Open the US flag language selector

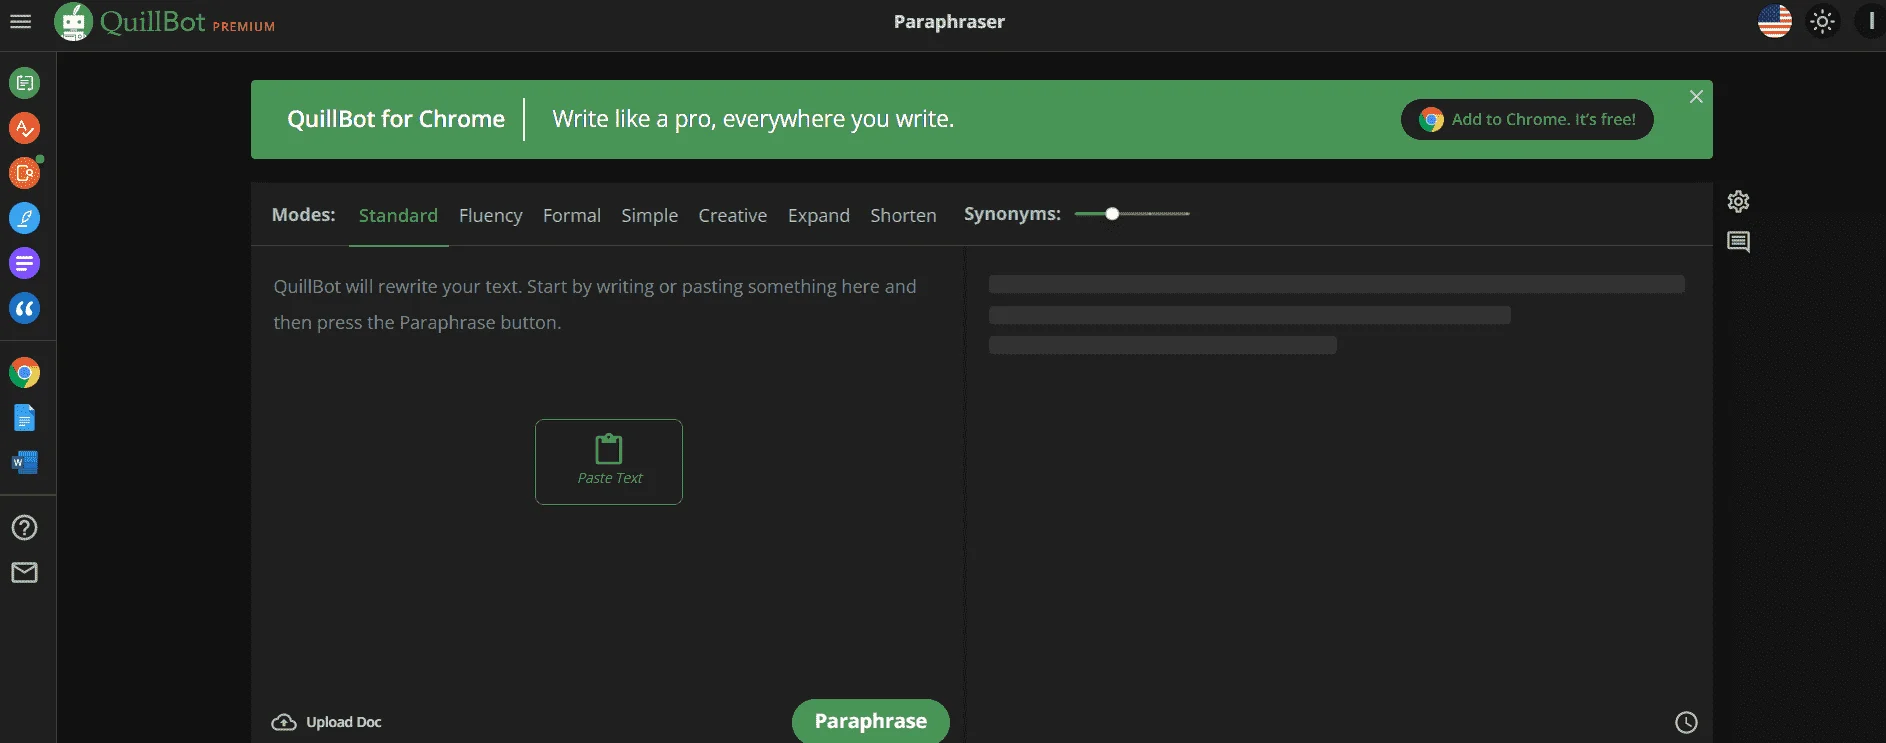tap(1775, 21)
